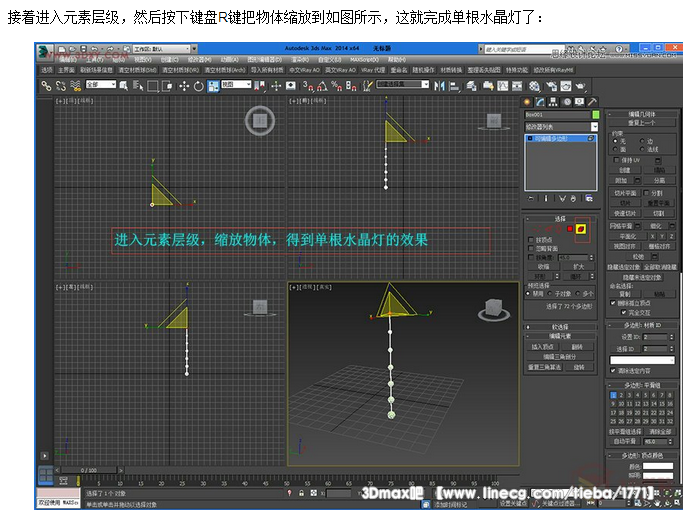Viewport: 683px width, 510px height.
Task: Switch to the Create command panel tab
Action: (x=527, y=102)
